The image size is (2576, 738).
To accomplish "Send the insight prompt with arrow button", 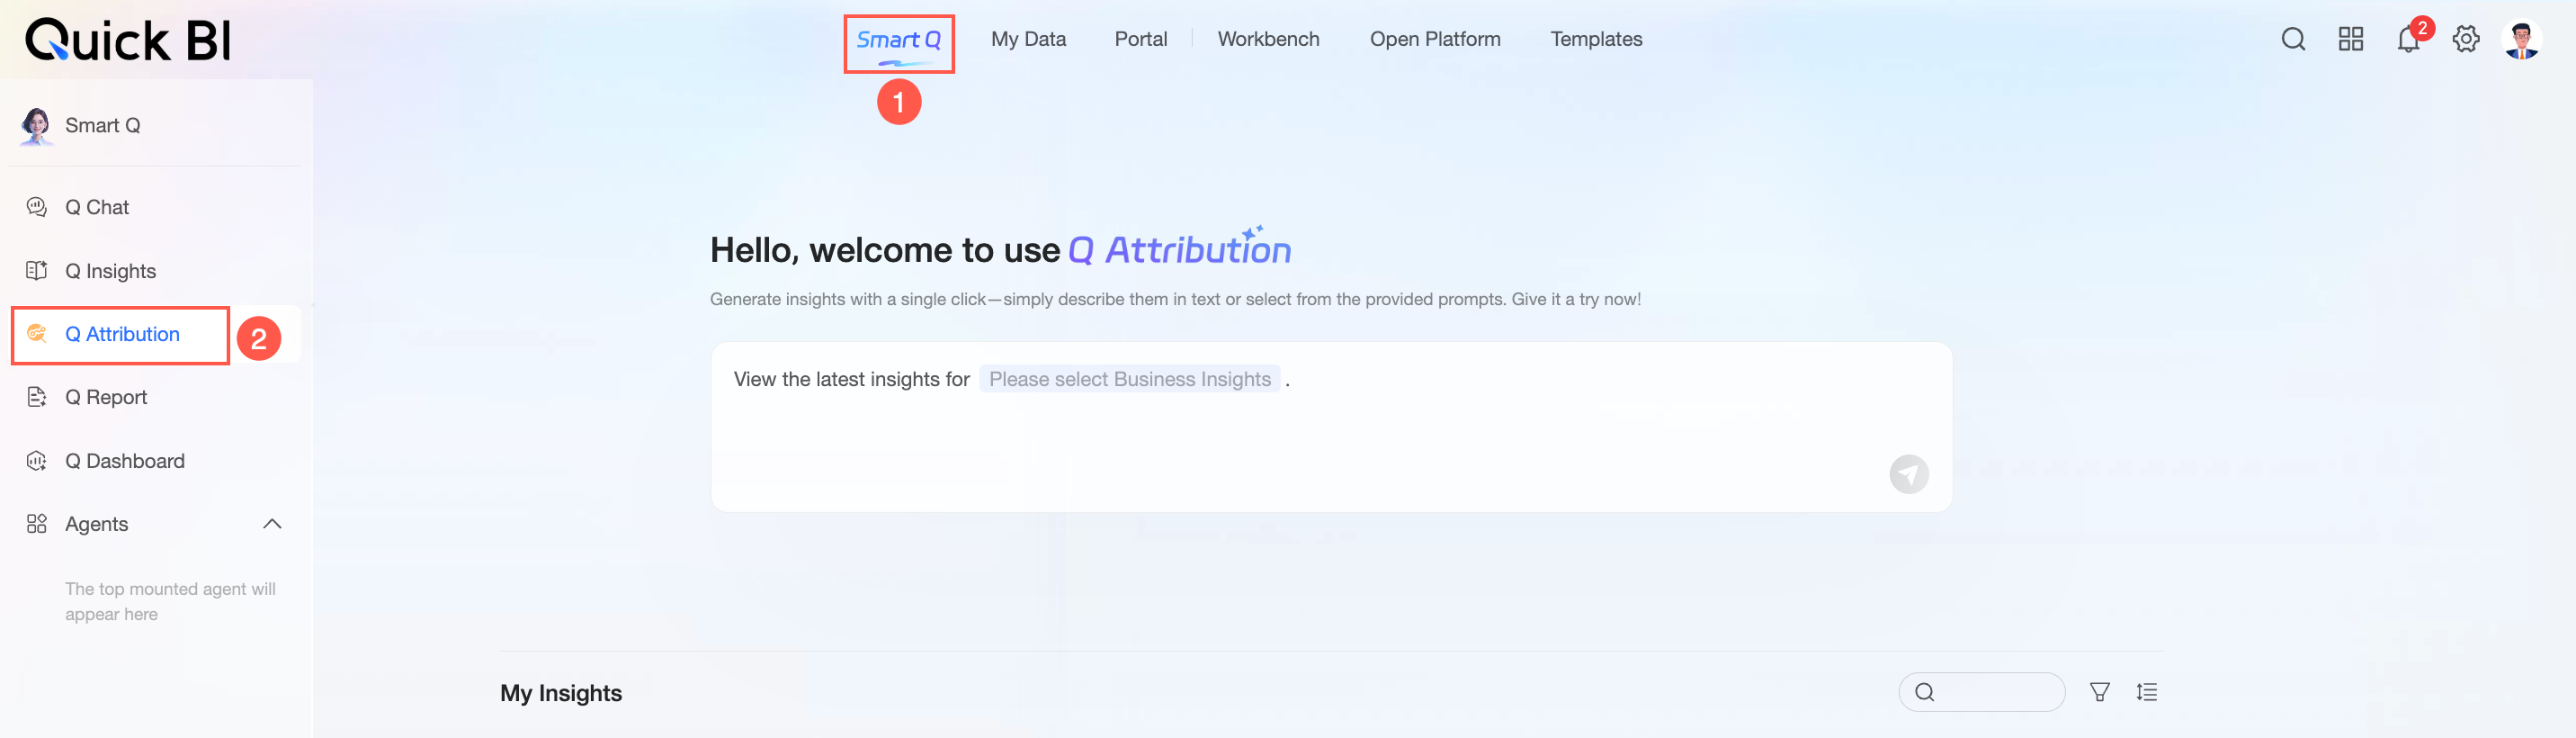I will click(1908, 474).
